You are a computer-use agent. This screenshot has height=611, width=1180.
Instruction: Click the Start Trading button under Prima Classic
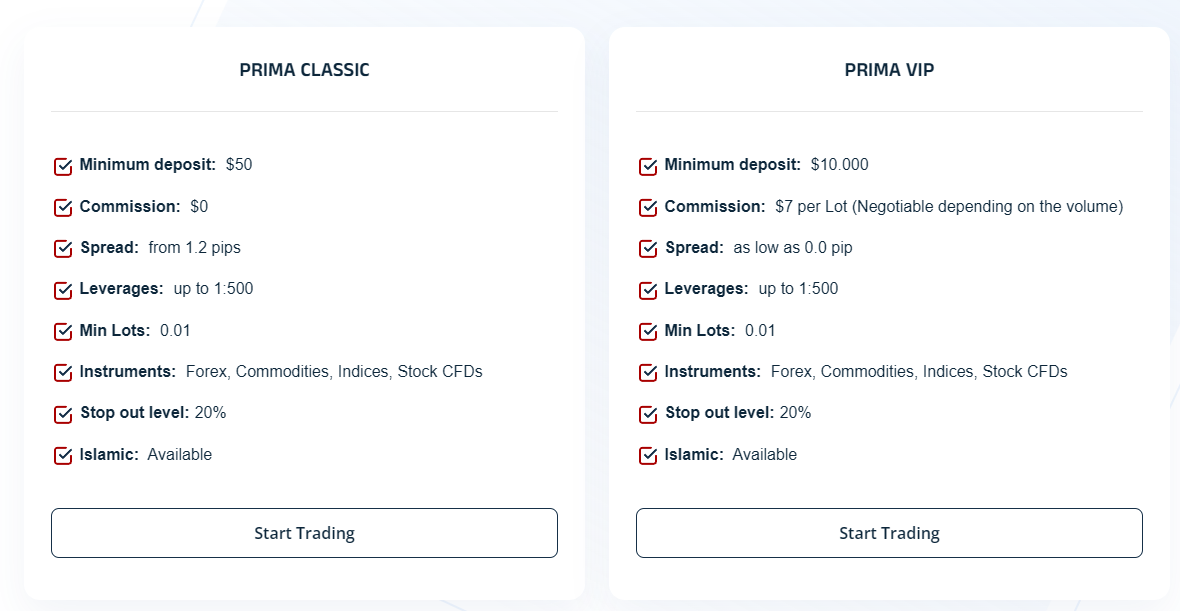click(304, 533)
